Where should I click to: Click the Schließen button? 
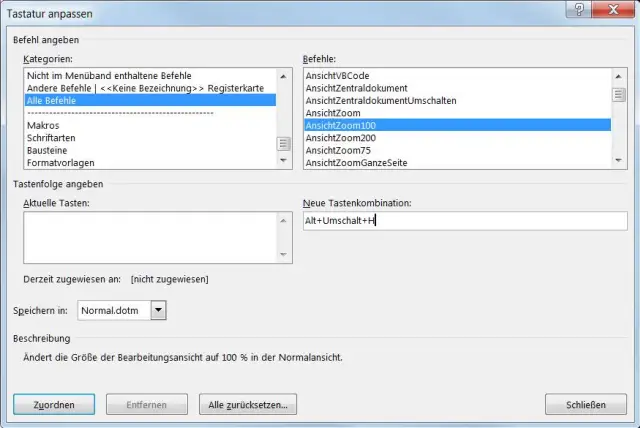click(586, 404)
